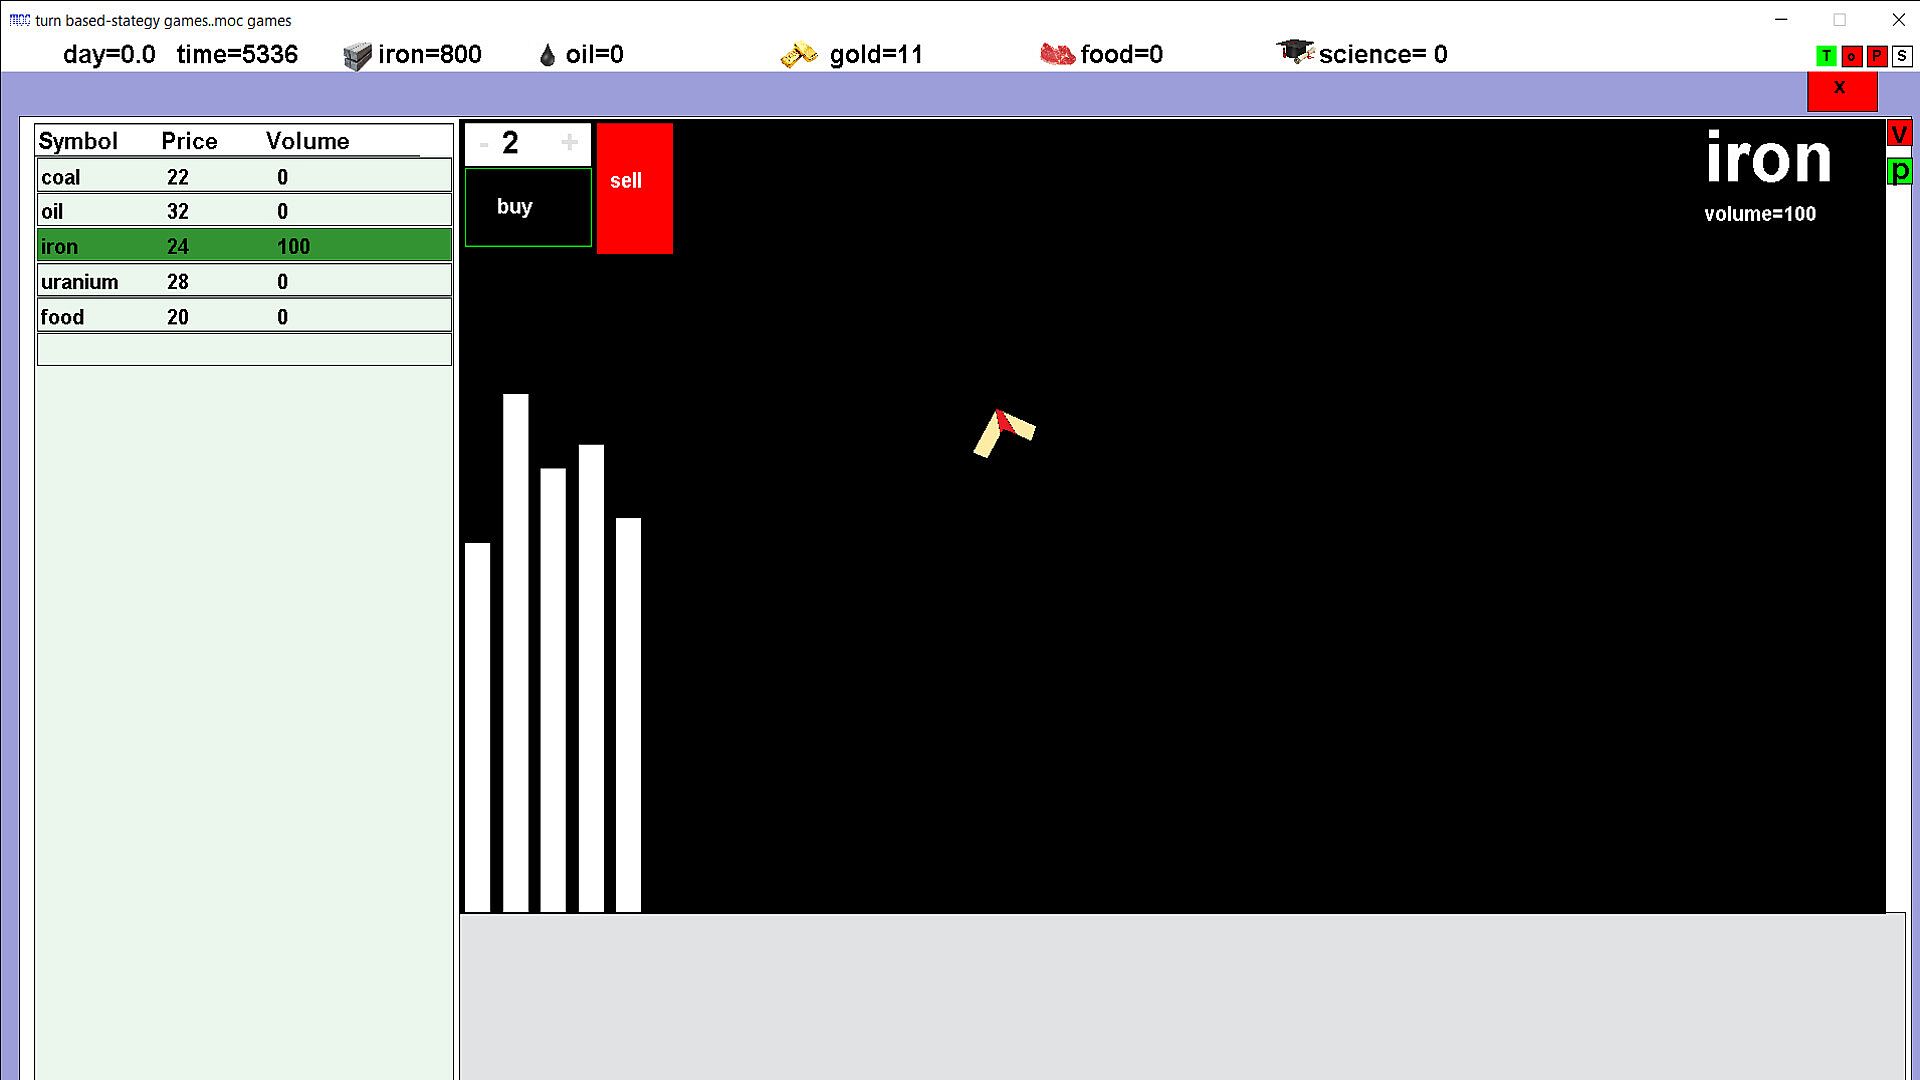
Task: Select the oil commodity row
Action: coord(244,211)
